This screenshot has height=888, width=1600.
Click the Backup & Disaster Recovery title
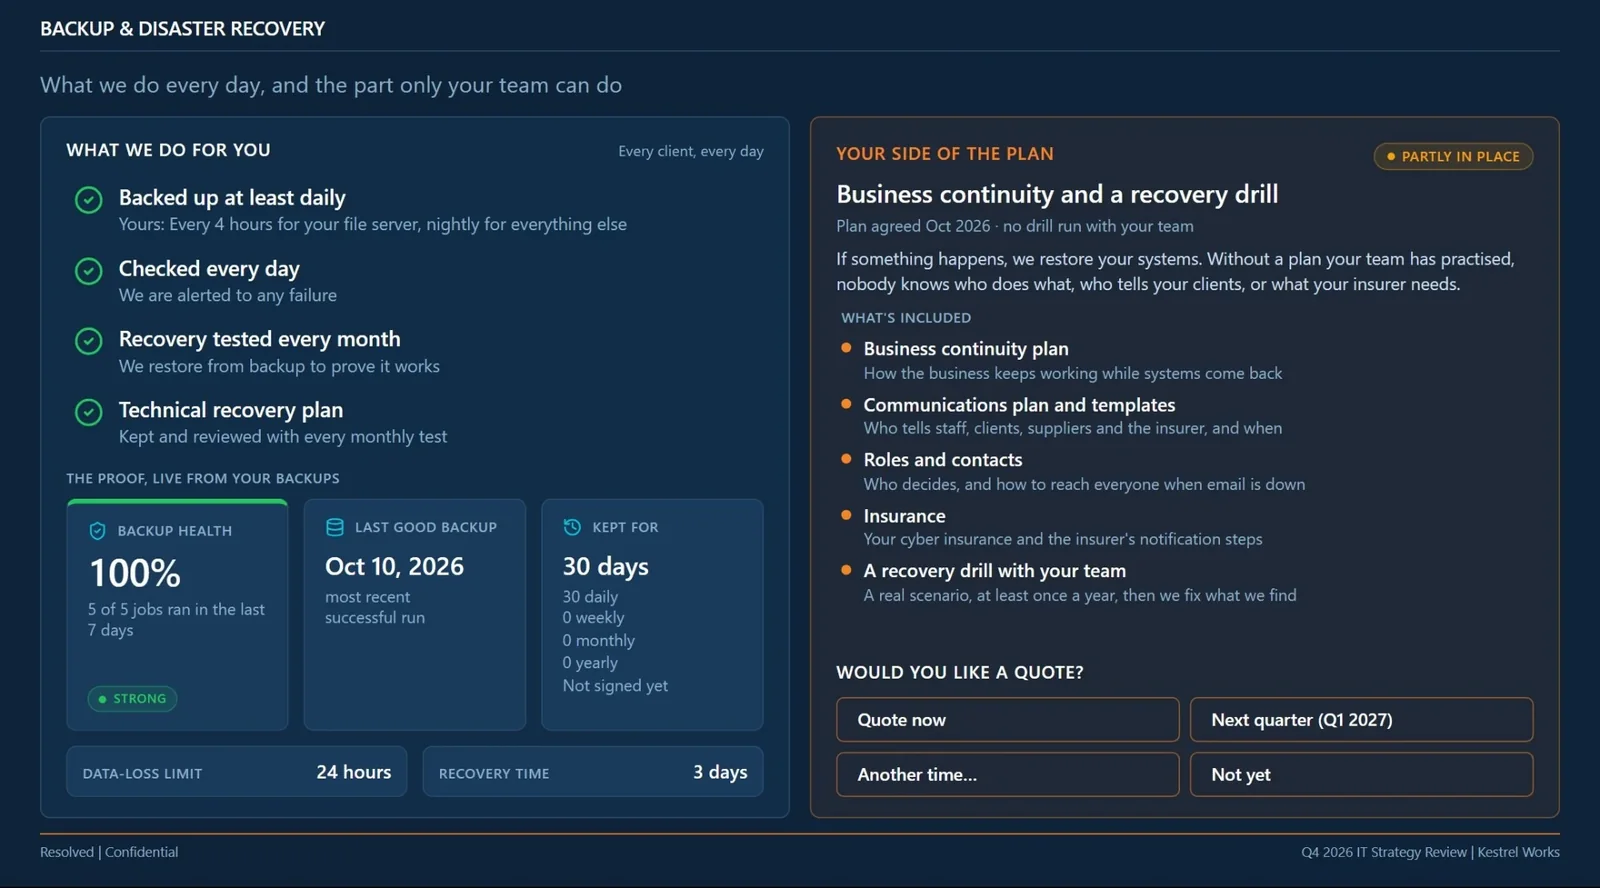pyautogui.click(x=182, y=29)
